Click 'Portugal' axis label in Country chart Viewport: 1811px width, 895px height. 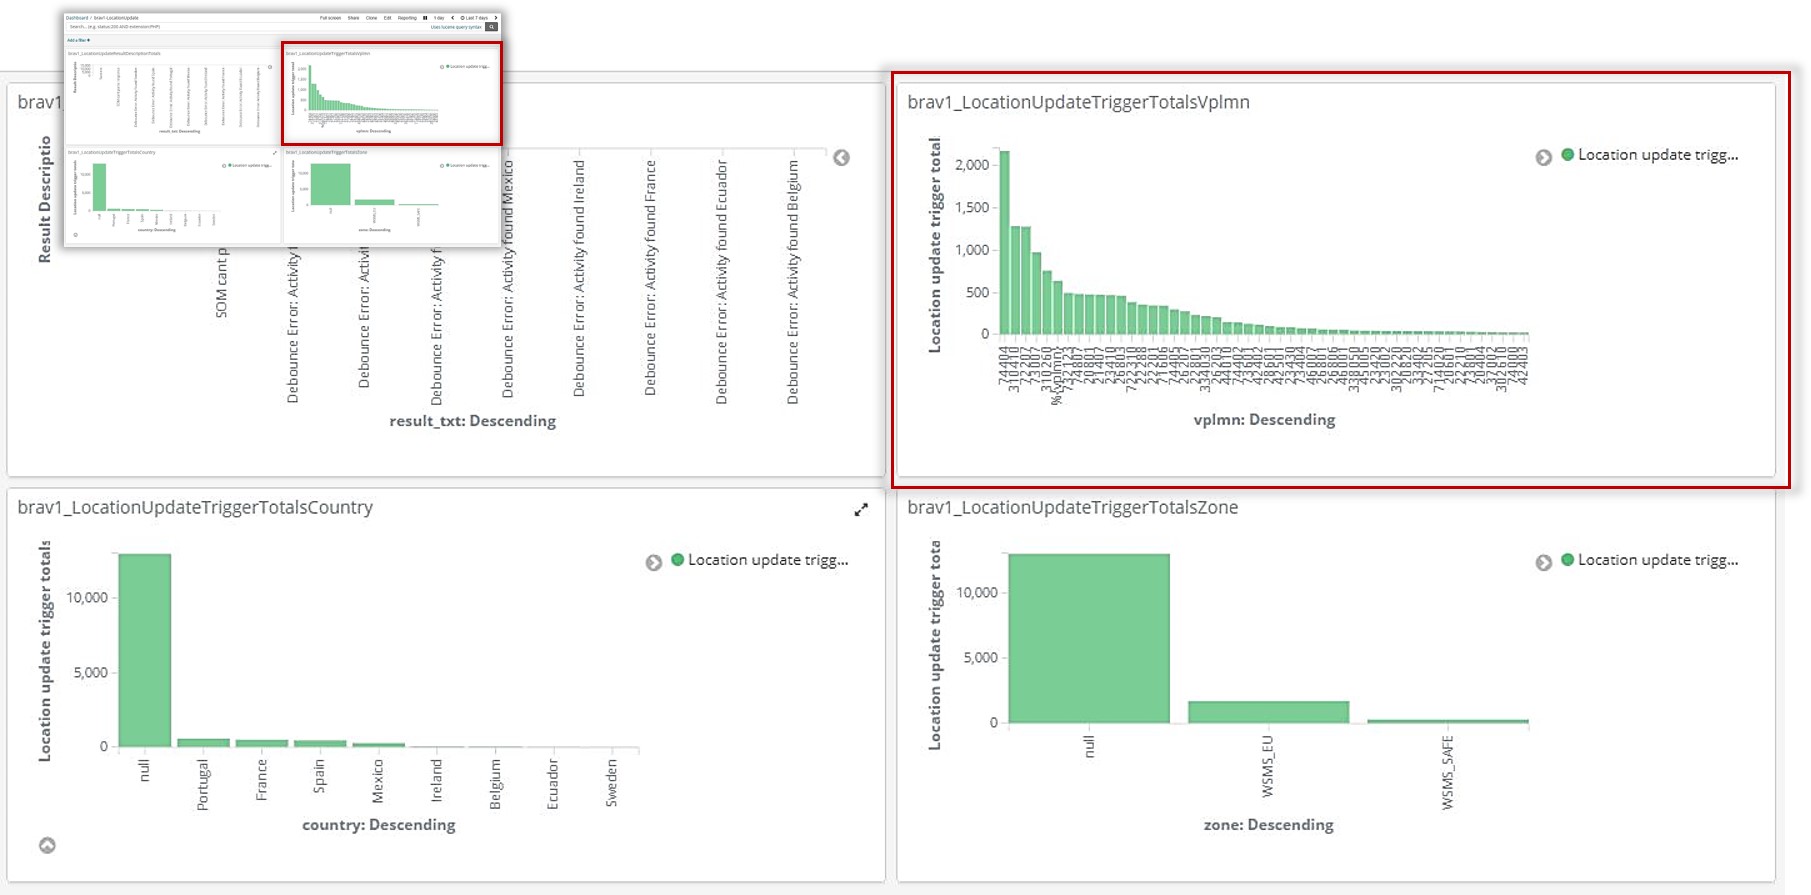click(x=203, y=785)
